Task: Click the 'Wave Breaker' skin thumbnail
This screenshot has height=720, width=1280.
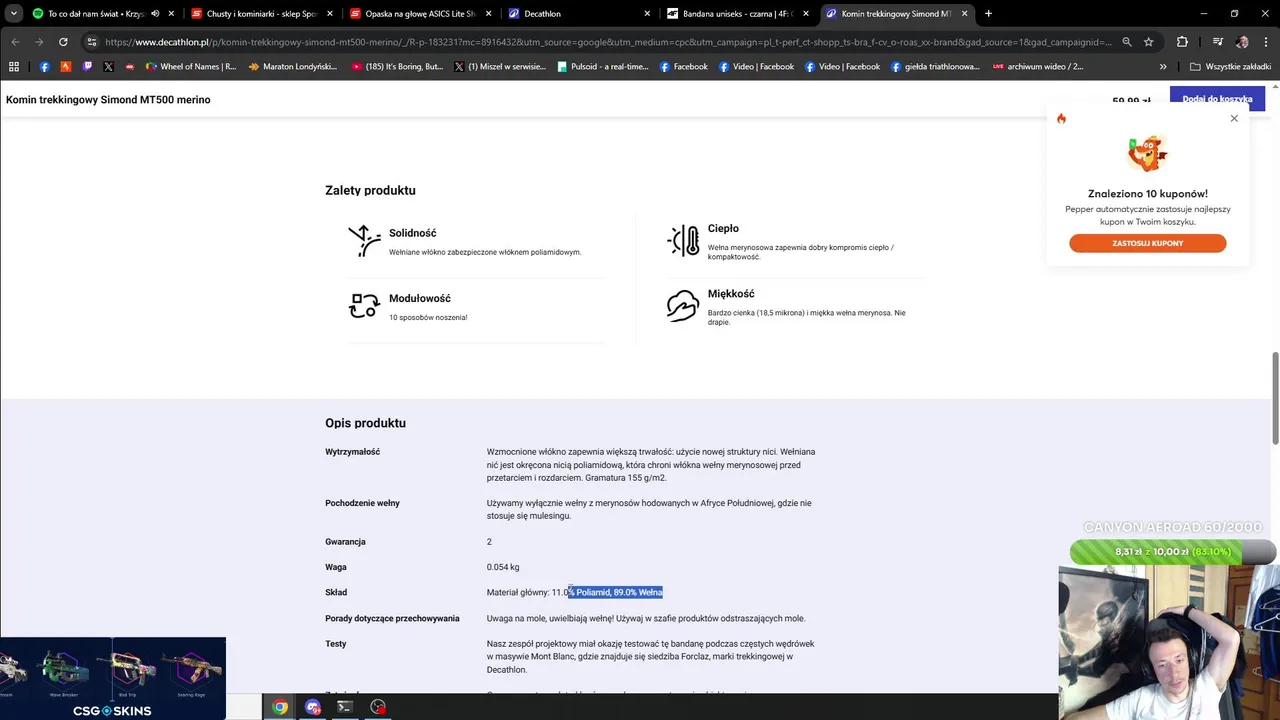Action: click(x=63, y=673)
